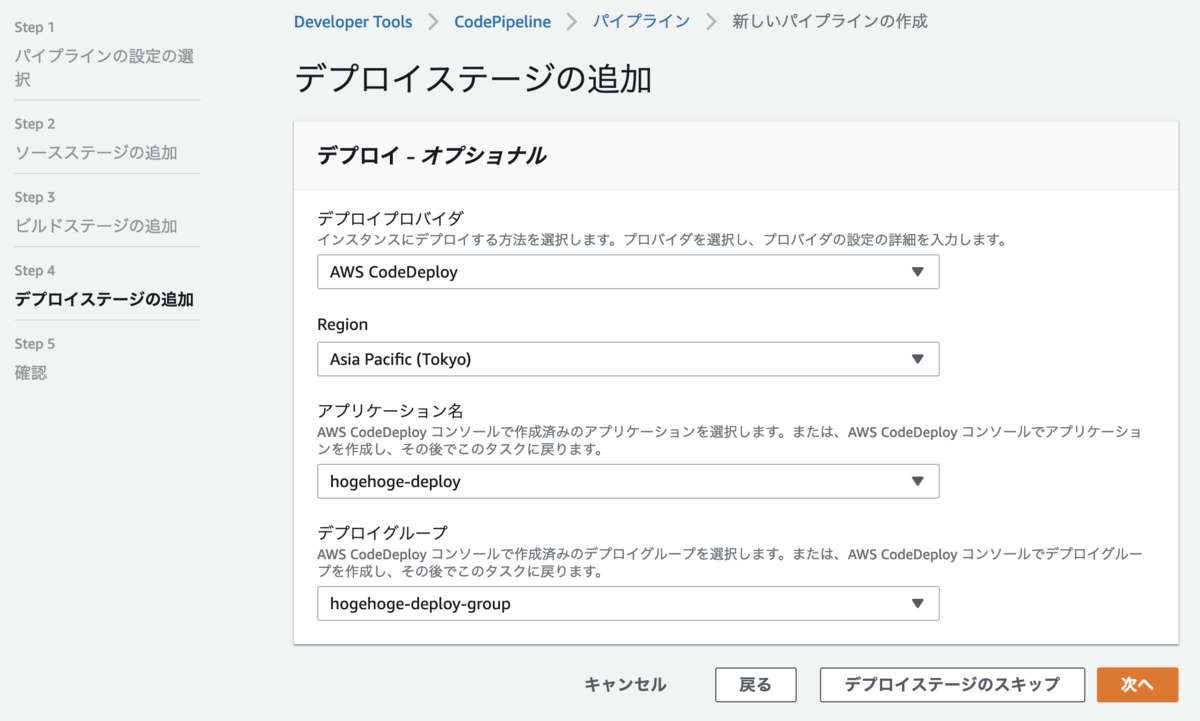This screenshot has height=721, width=1200.
Task: Click the デプロイステージのスキップ button
Action: 952,685
